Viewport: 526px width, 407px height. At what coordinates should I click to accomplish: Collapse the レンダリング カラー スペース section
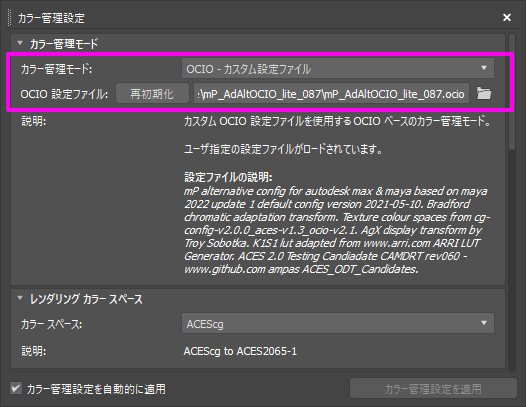[20, 298]
